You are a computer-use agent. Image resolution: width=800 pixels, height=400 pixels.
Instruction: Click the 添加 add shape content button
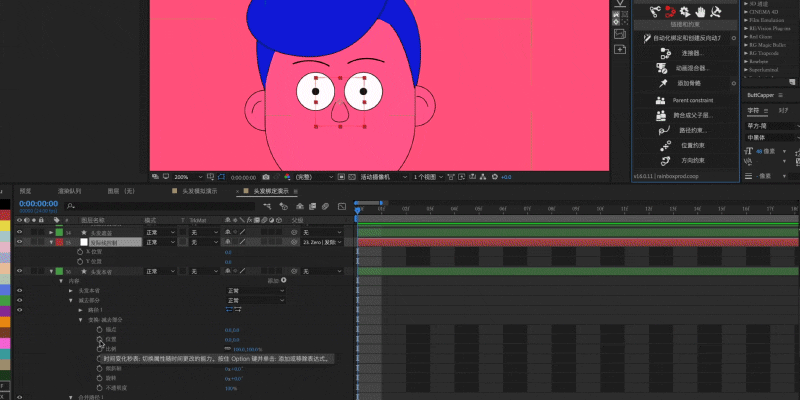pos(277,281)
